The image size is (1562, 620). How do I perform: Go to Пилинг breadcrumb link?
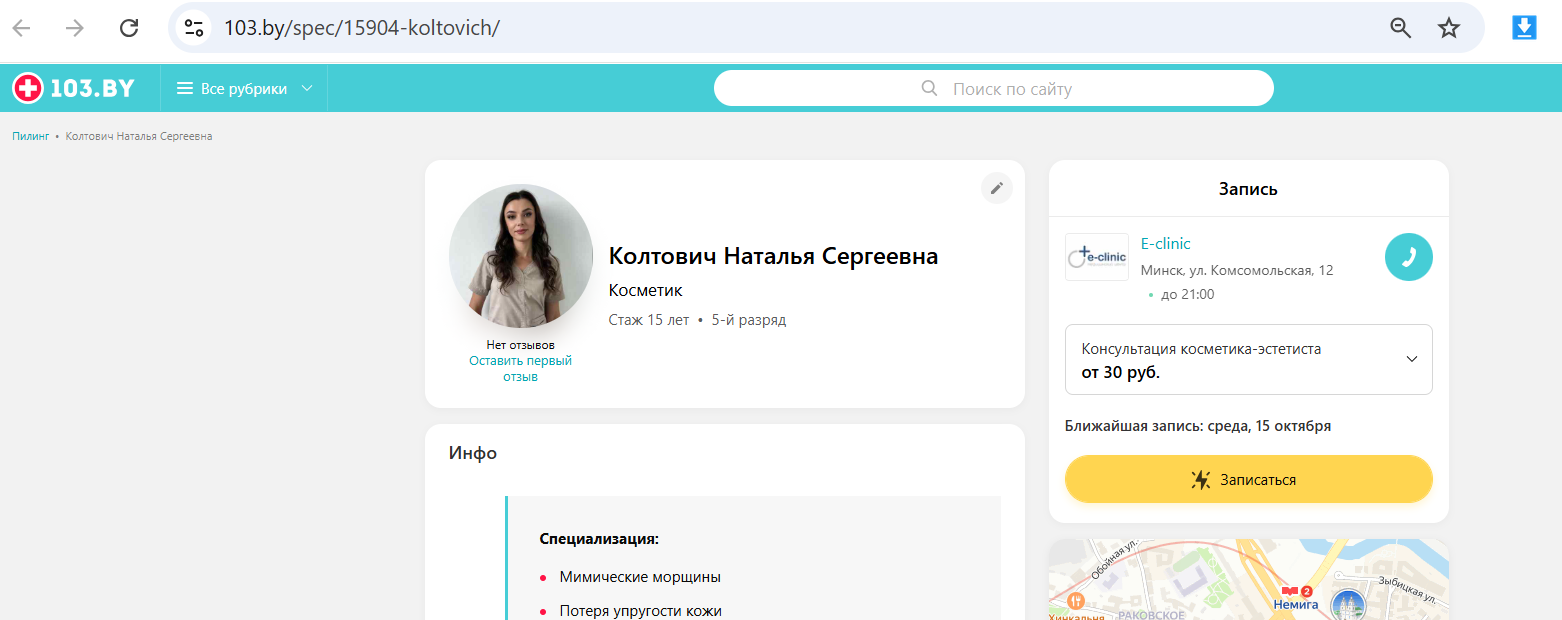30,136
